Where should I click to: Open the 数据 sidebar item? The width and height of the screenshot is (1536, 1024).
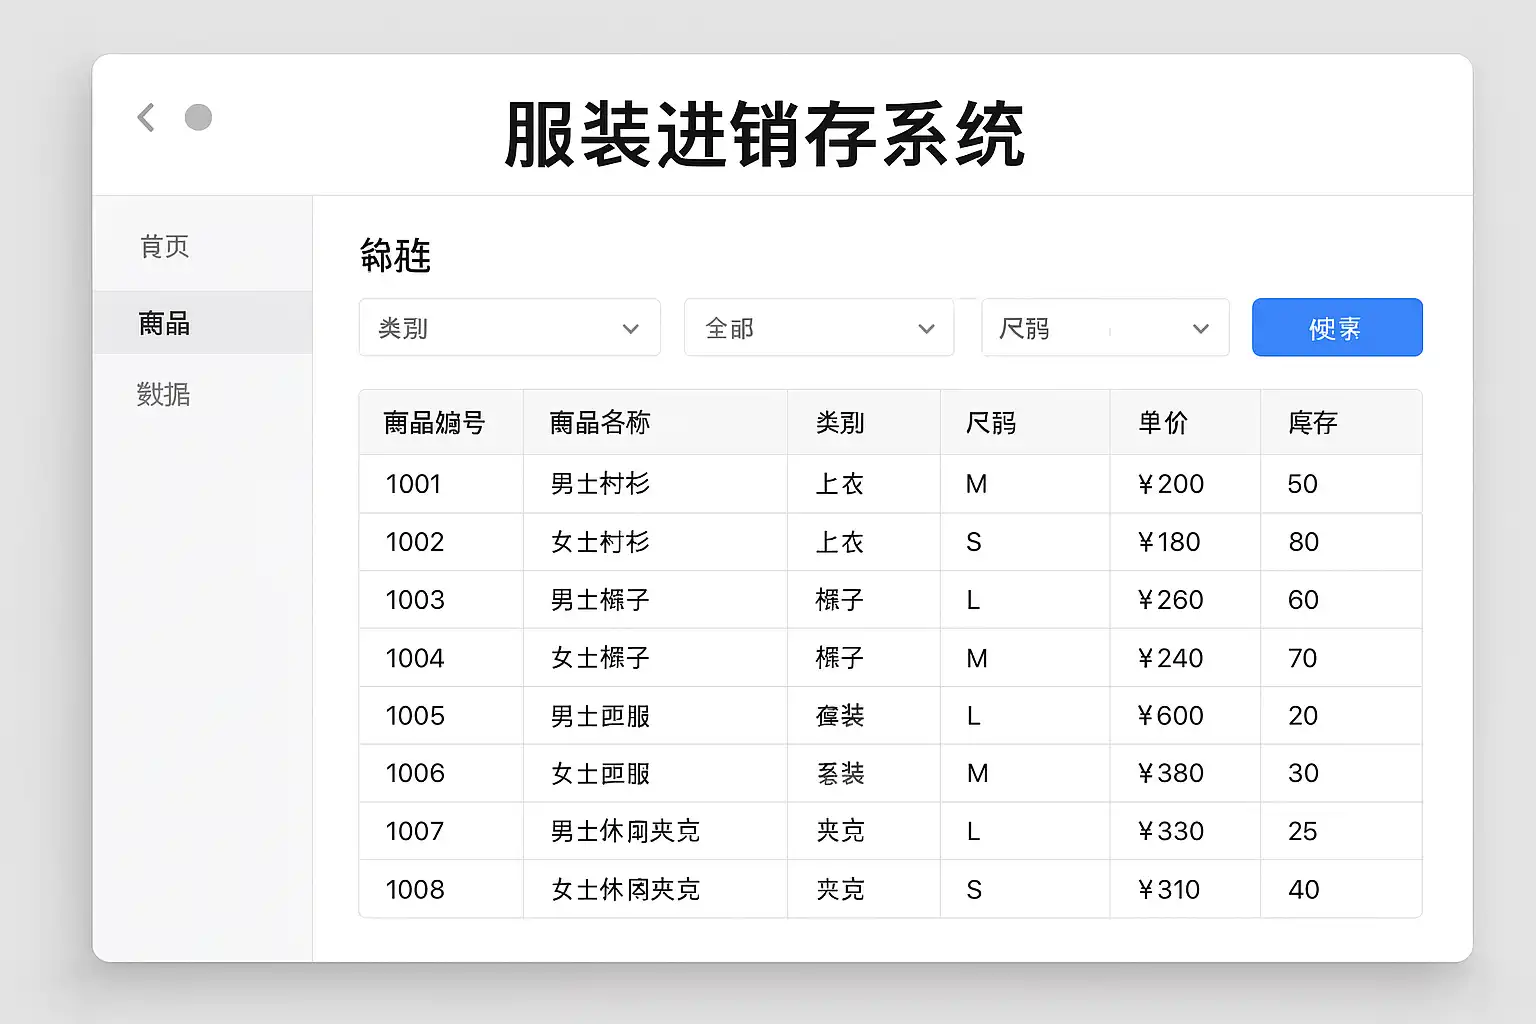tap(164, 394)
